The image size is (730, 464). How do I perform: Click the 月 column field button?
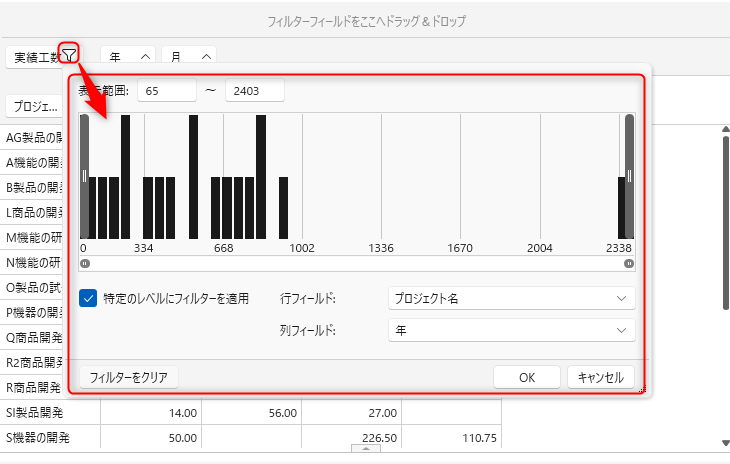click(188, 57)
